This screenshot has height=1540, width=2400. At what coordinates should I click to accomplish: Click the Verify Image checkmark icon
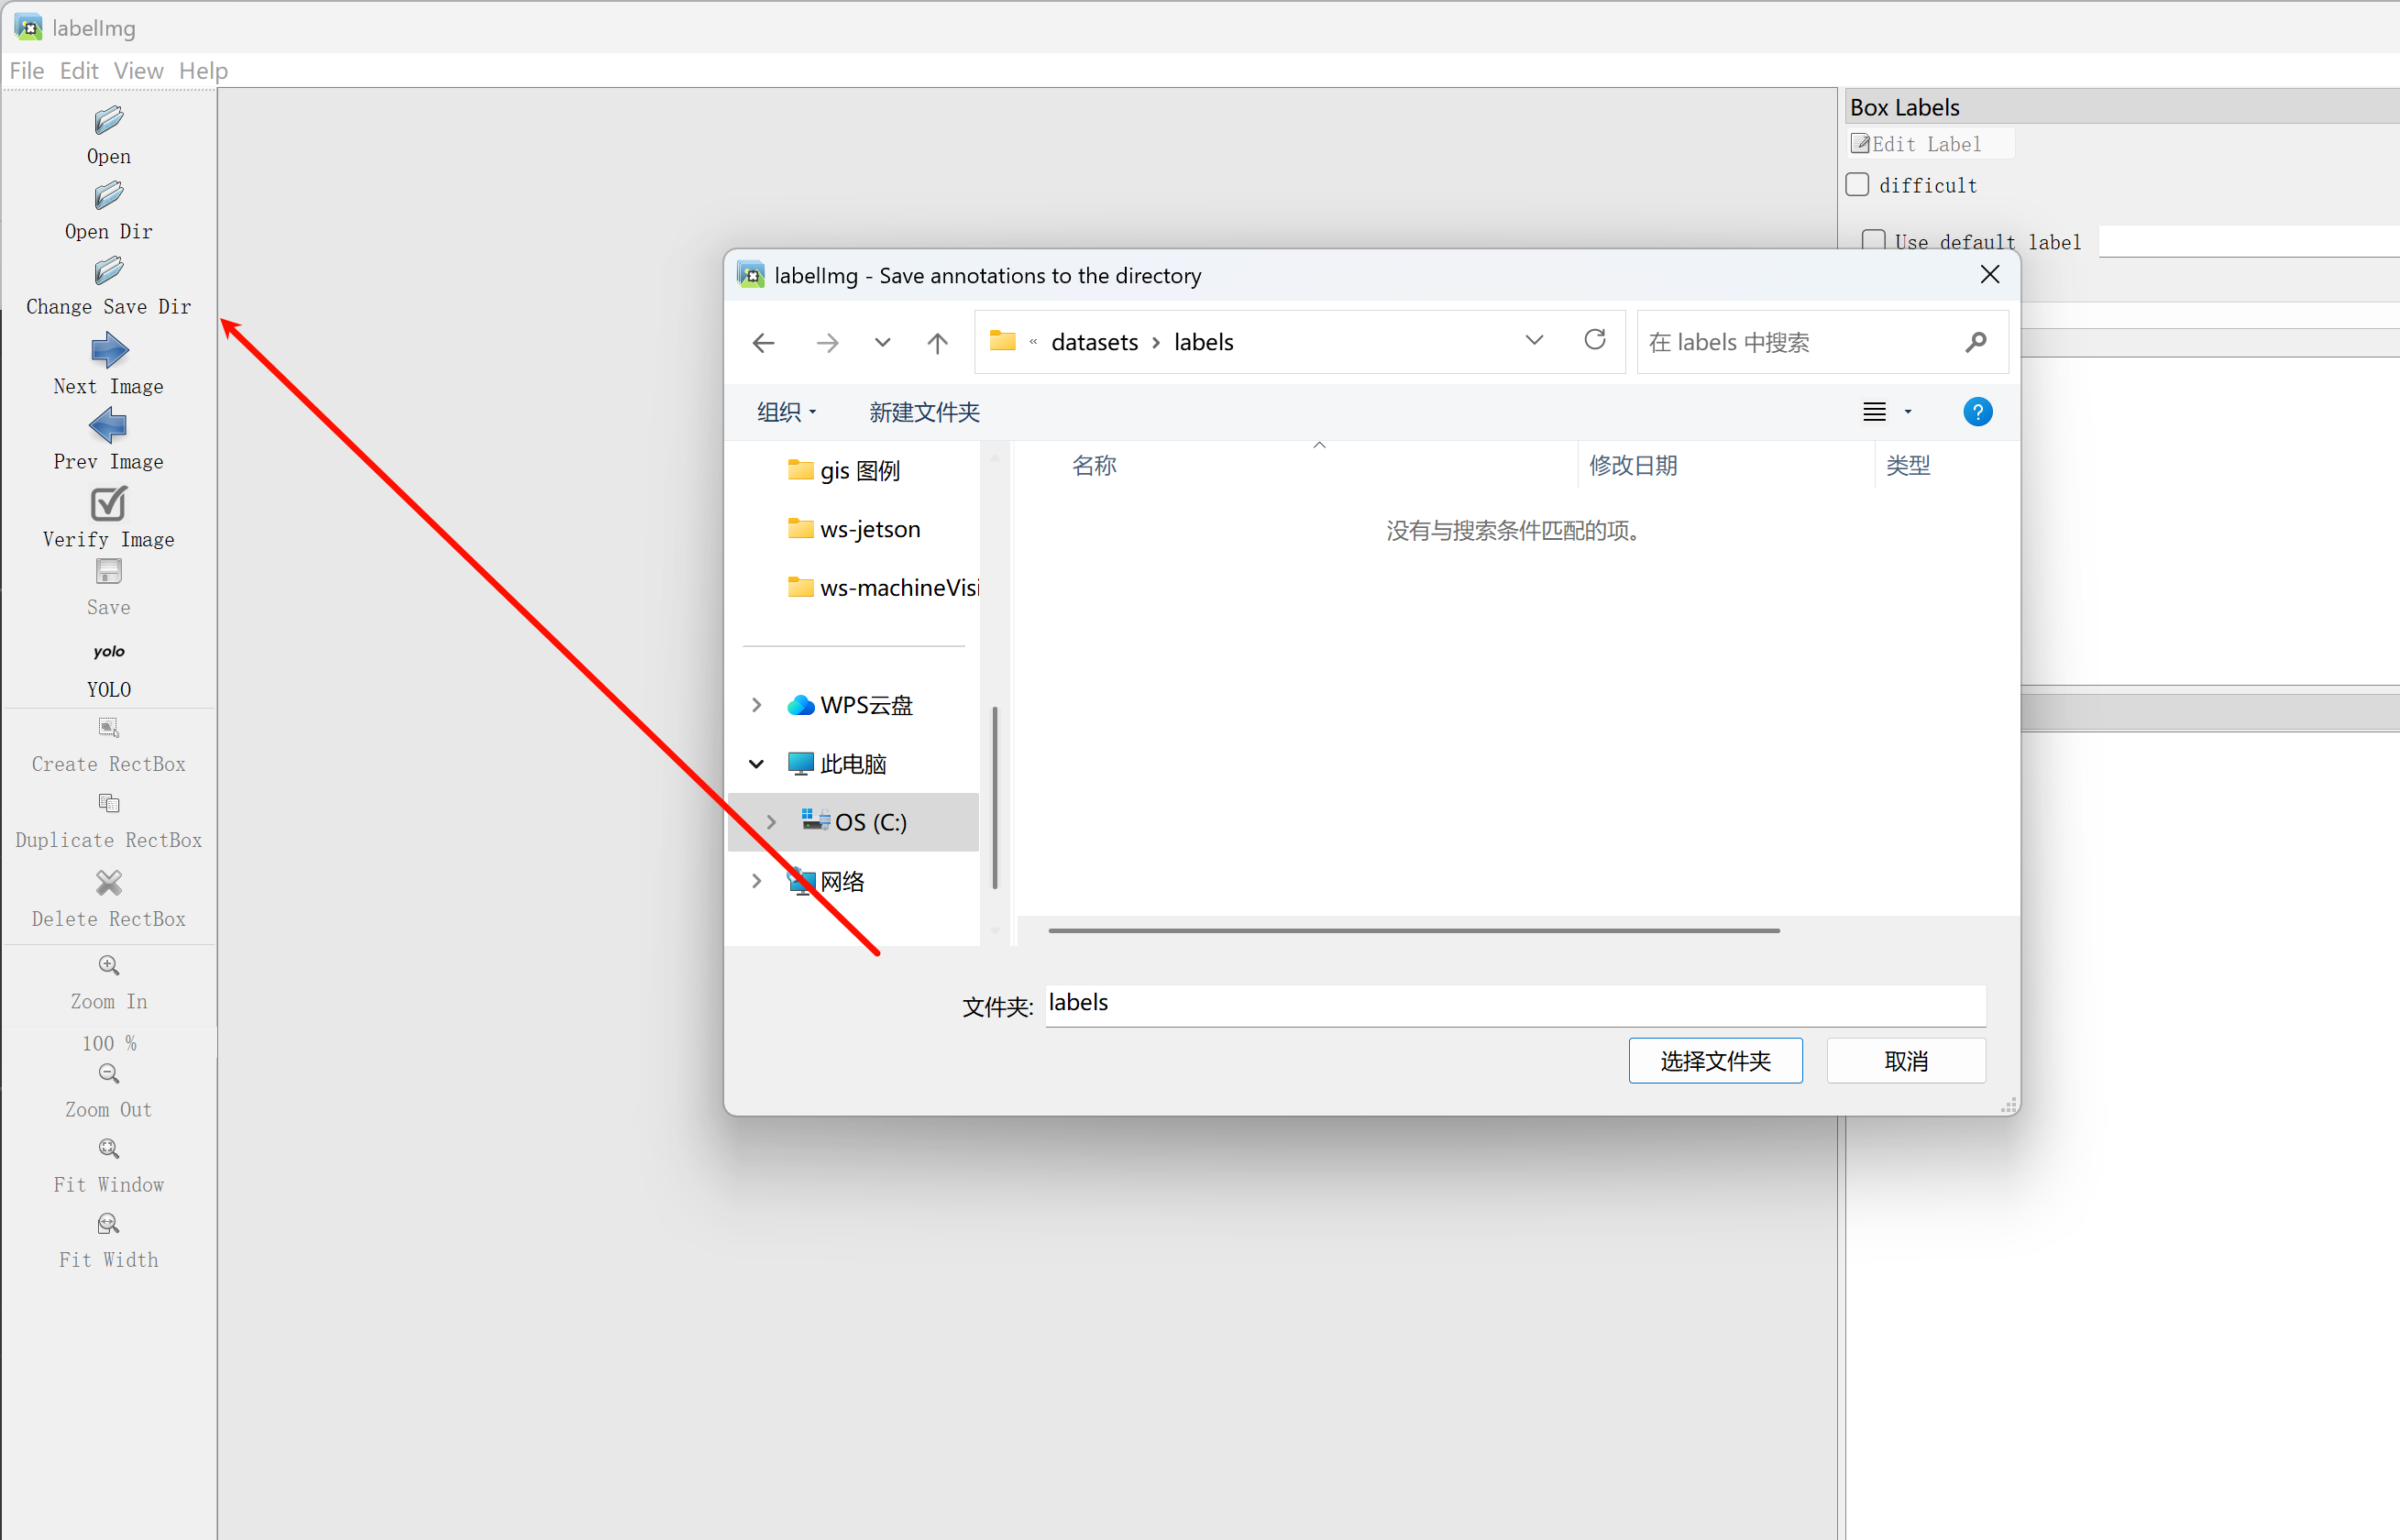point(108,504)
